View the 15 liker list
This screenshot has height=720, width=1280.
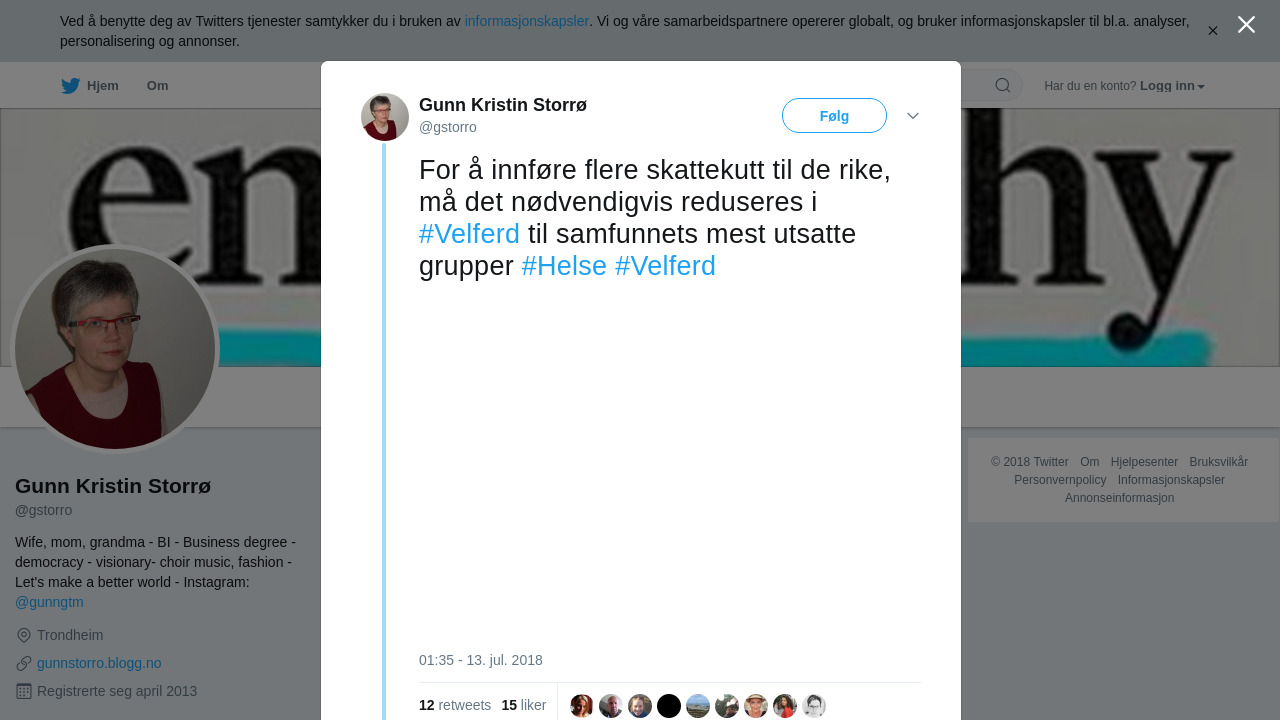pos(524,705)
